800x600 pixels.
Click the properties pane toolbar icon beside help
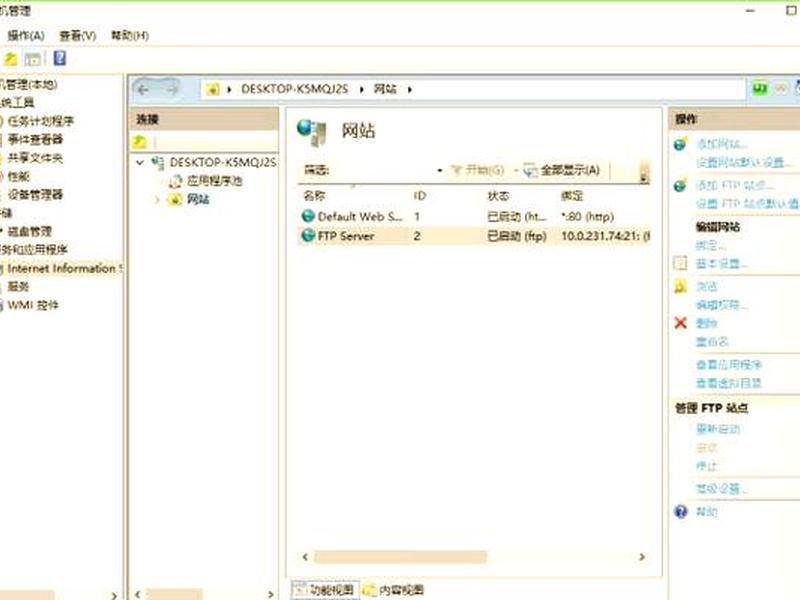[x=33, y=59]
